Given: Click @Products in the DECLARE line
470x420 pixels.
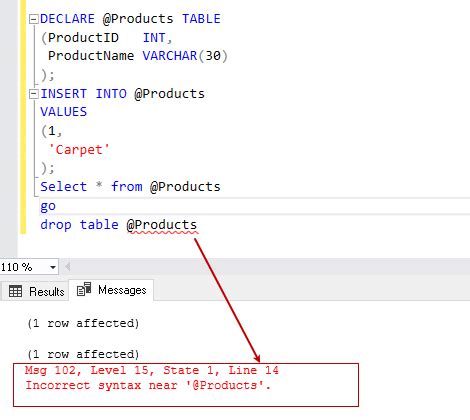Looking at the screenshot, I should [138, 19].
